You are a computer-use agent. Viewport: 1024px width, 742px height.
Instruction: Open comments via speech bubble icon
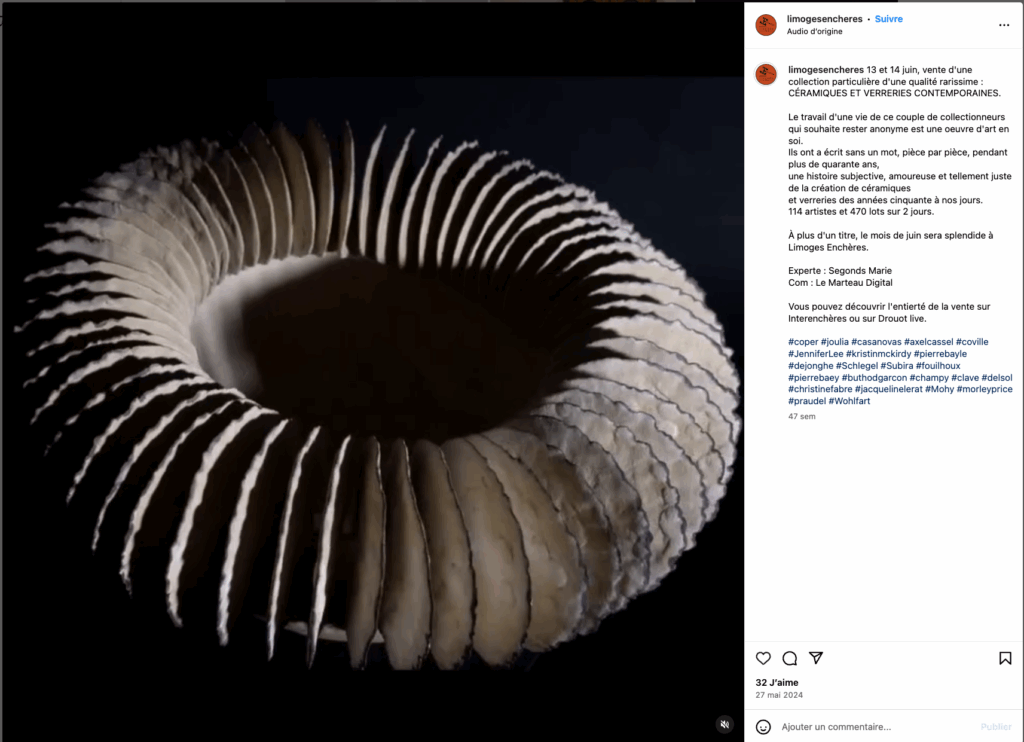pos(790,658)
